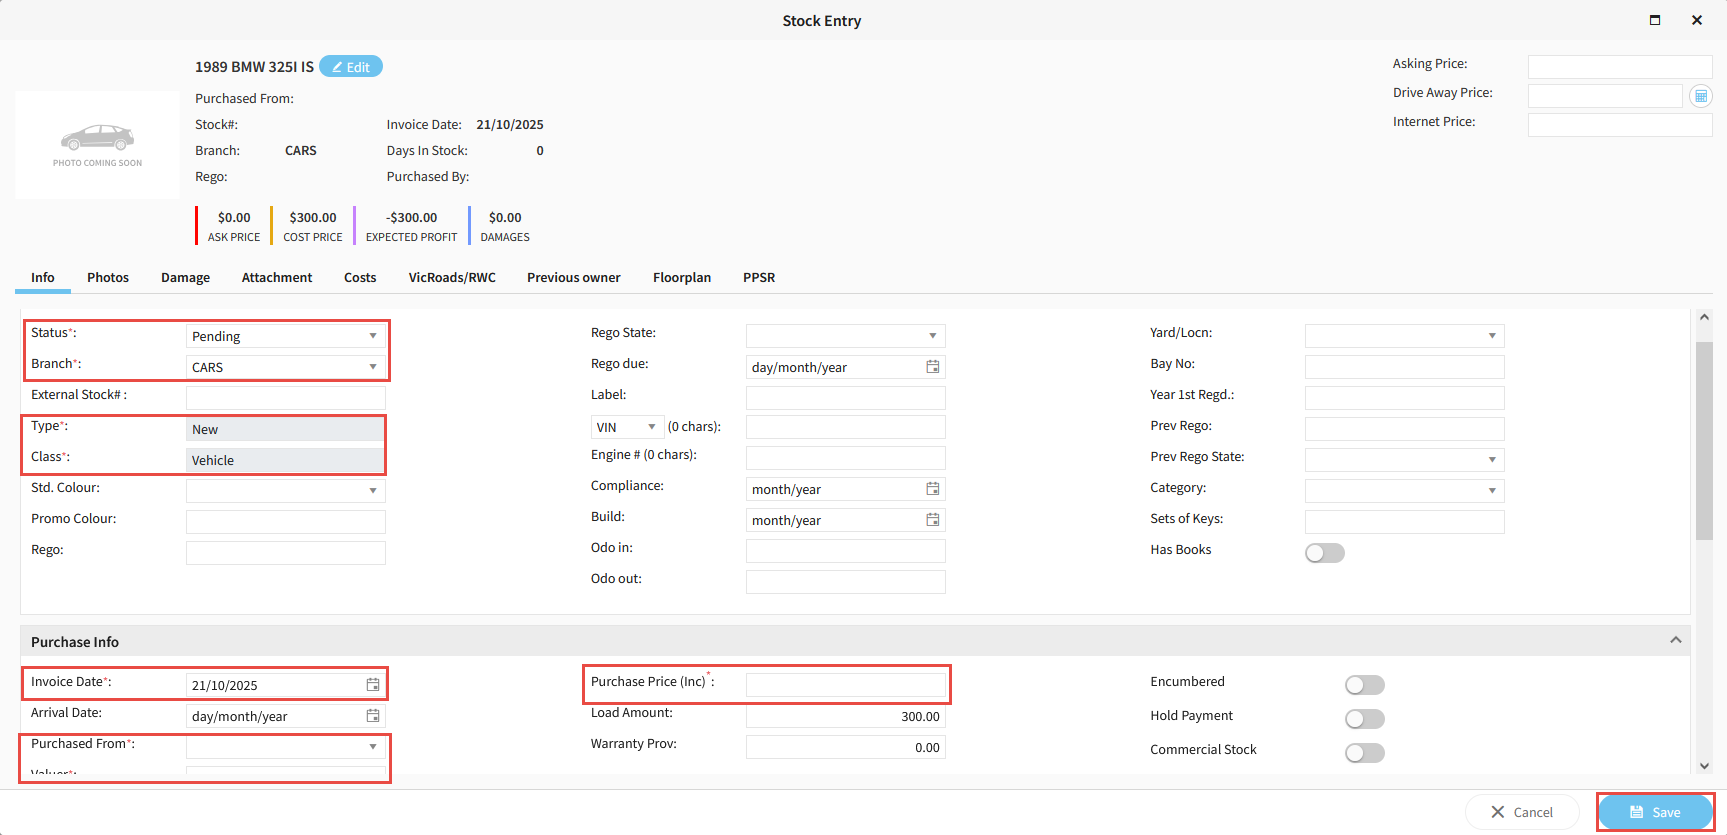Click the vertical scrollbar down arrow
The width and height of the screenshot is (1727, 835).
click(x=1704, y=766)
